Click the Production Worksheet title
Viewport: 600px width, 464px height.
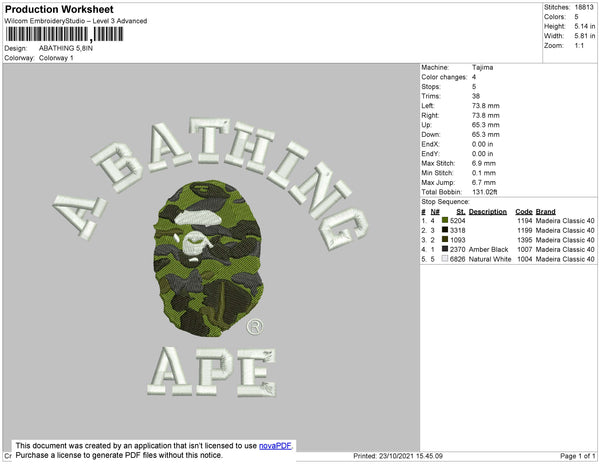coord(59,9)
